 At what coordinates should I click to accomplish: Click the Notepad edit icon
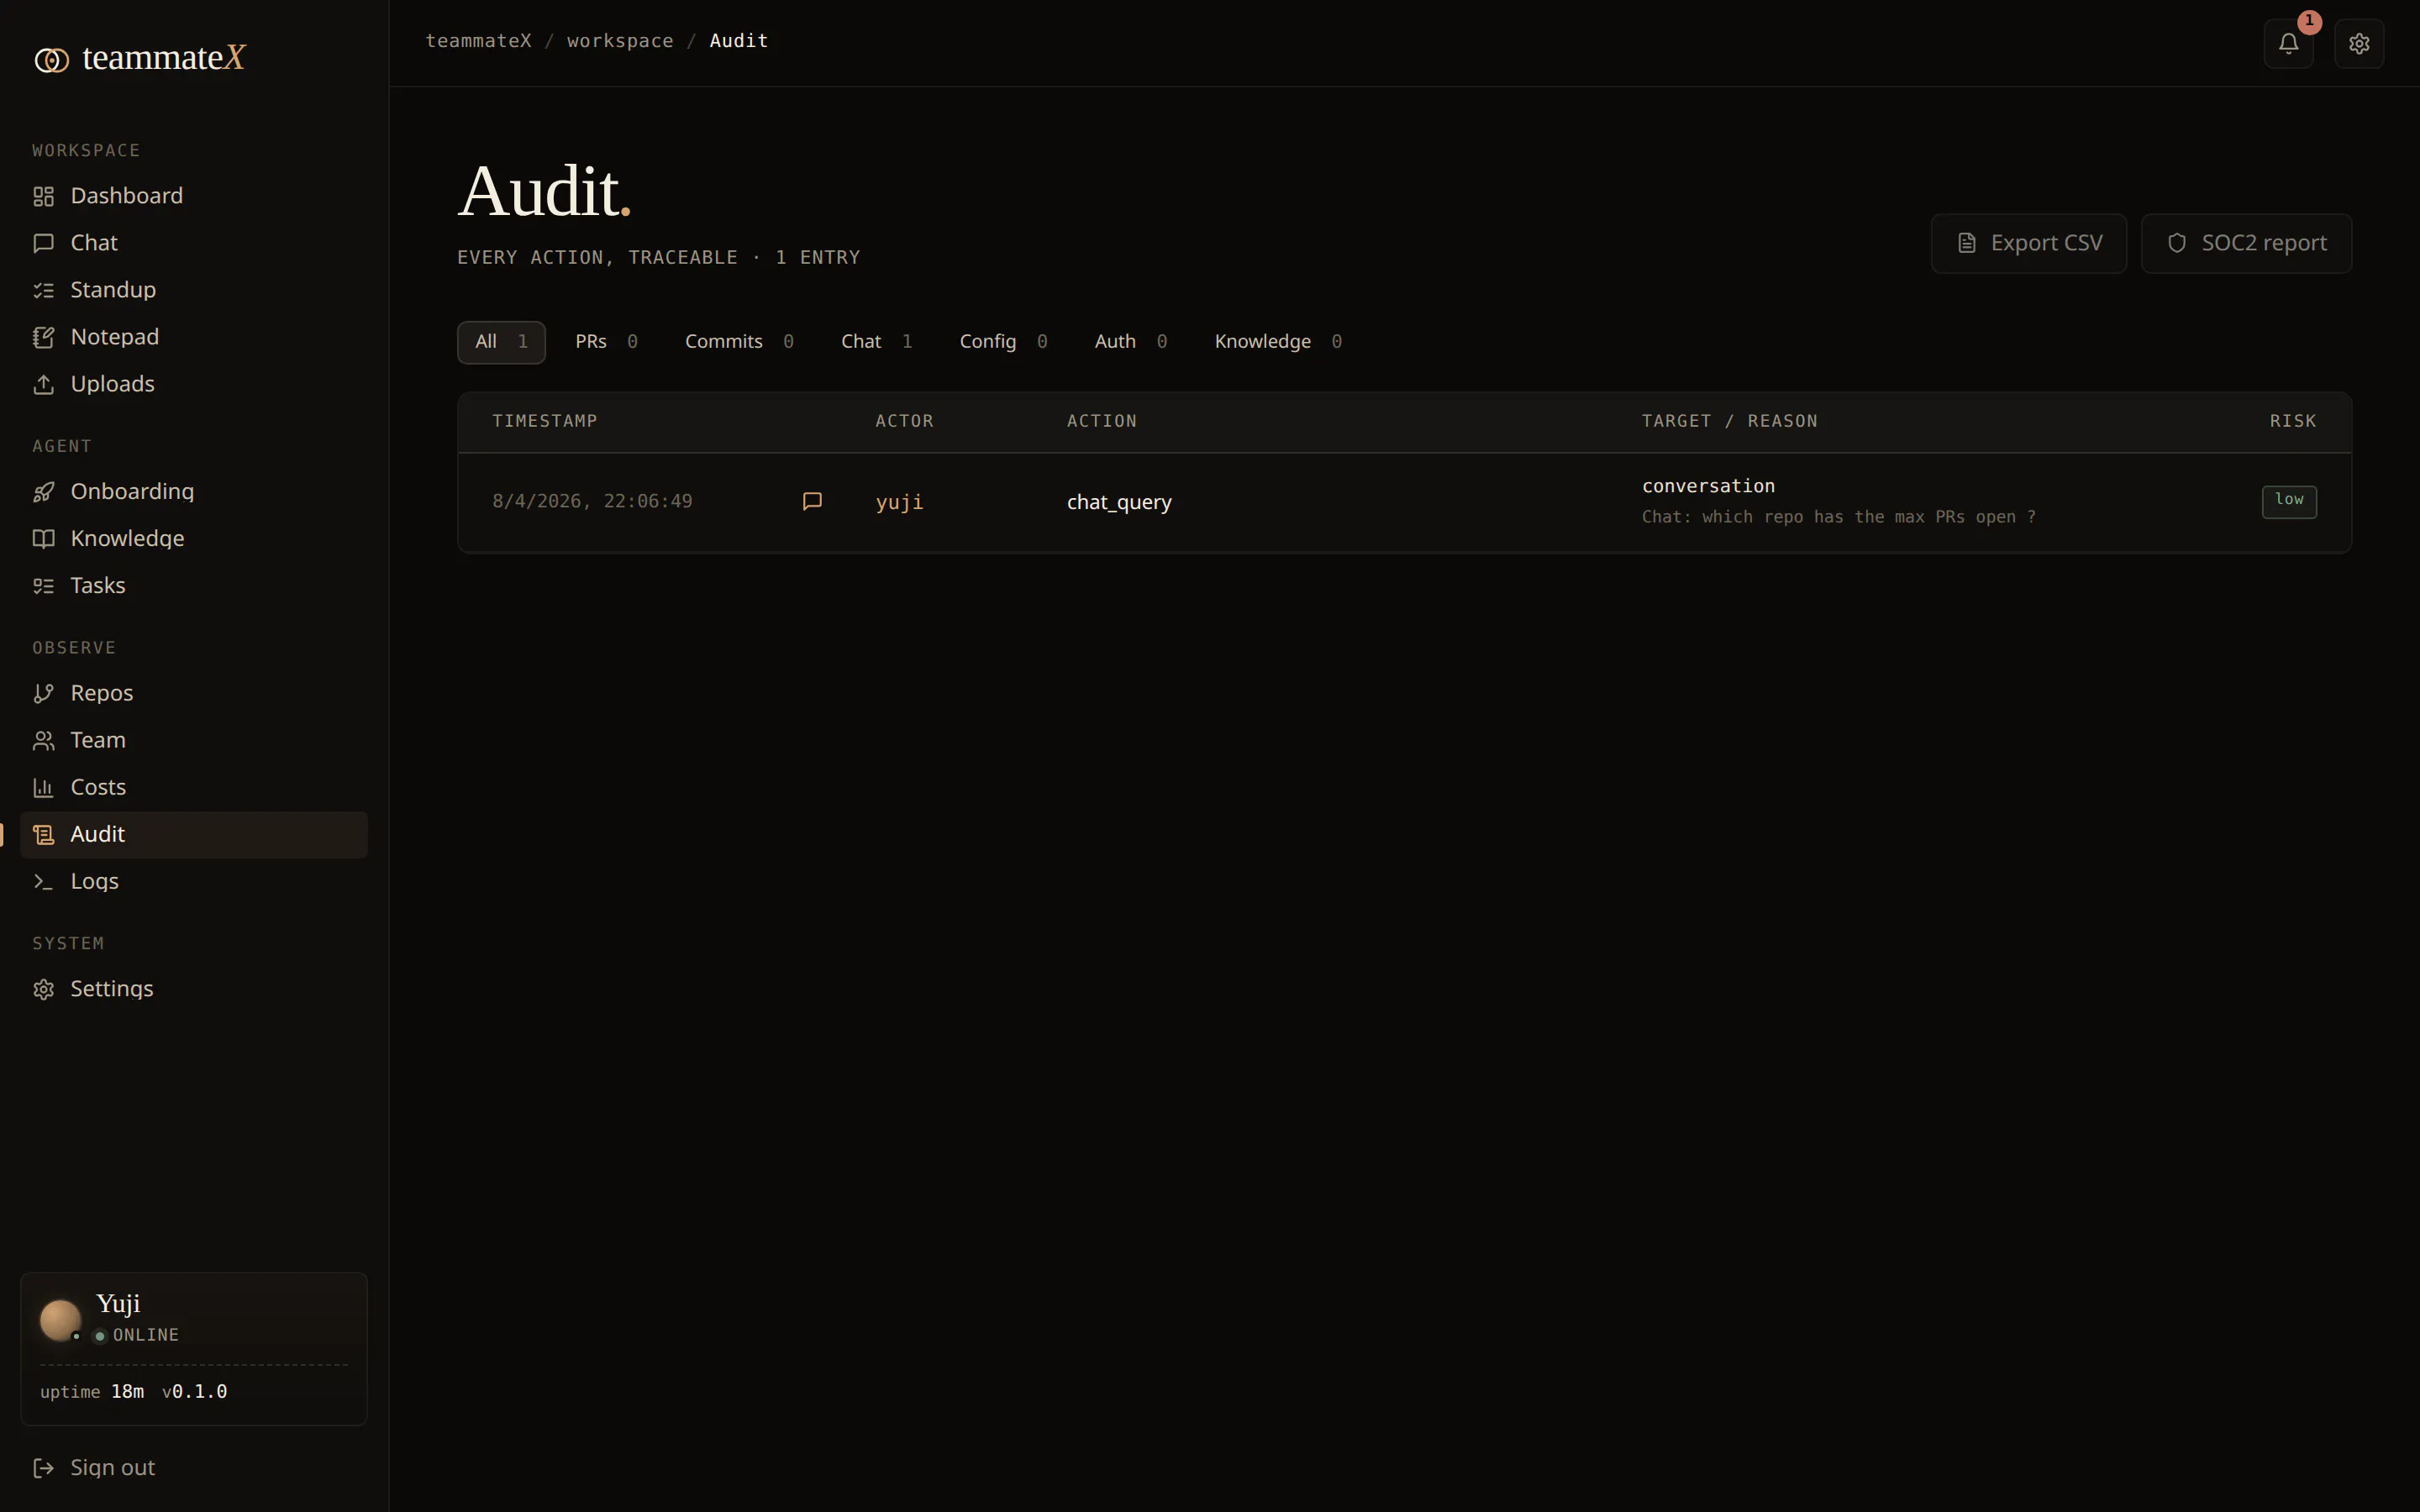[x=43, y=337]
